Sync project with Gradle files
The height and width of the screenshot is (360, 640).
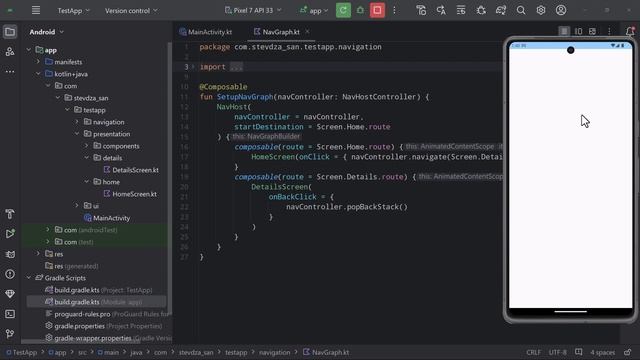click(501, 10)
